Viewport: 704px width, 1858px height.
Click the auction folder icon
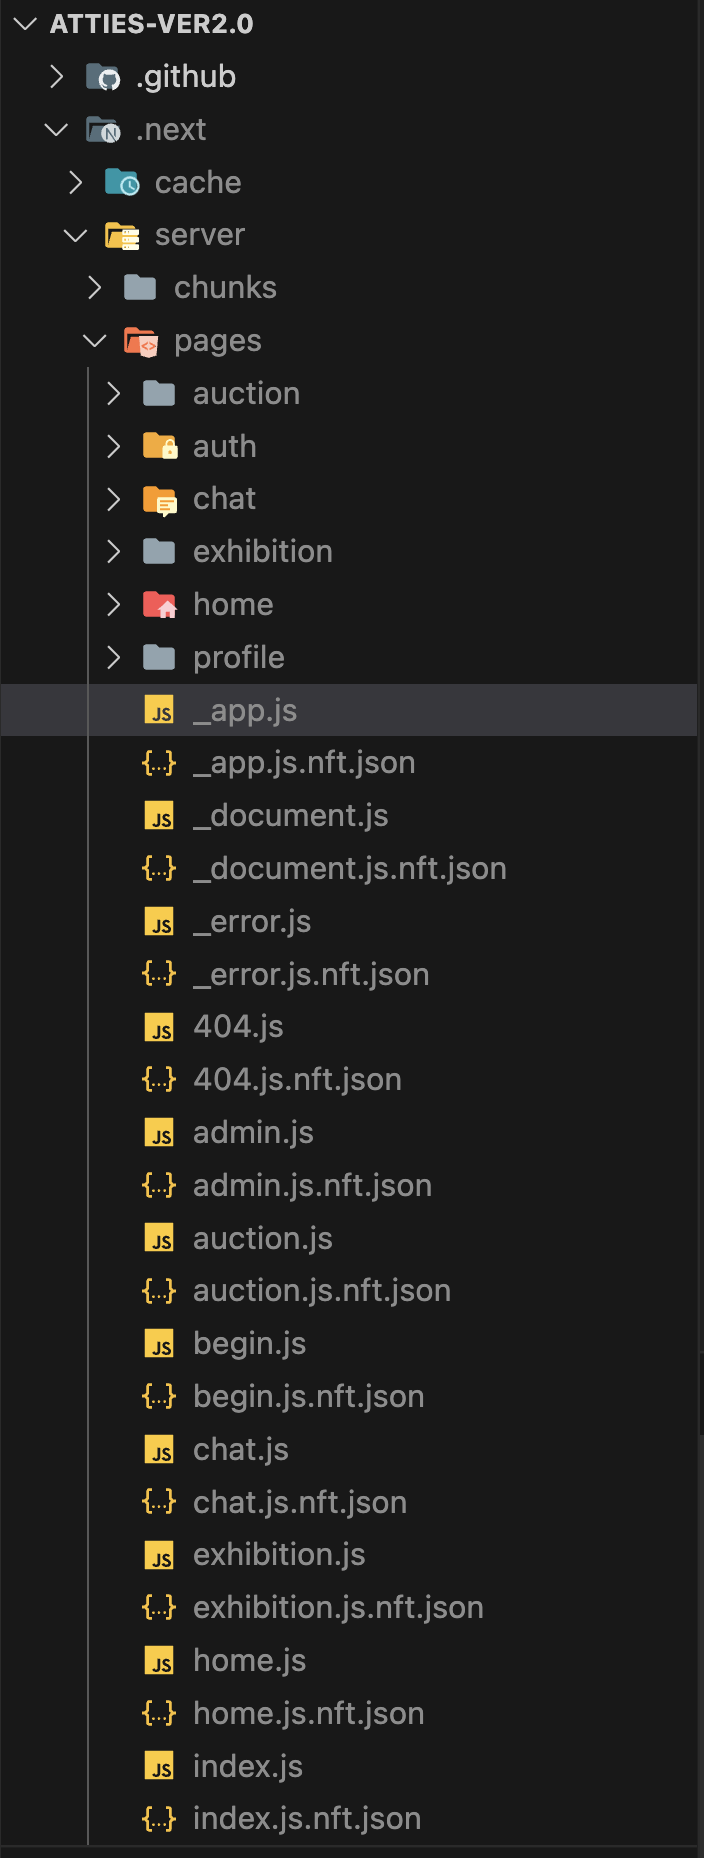click(x=159, y=393)
